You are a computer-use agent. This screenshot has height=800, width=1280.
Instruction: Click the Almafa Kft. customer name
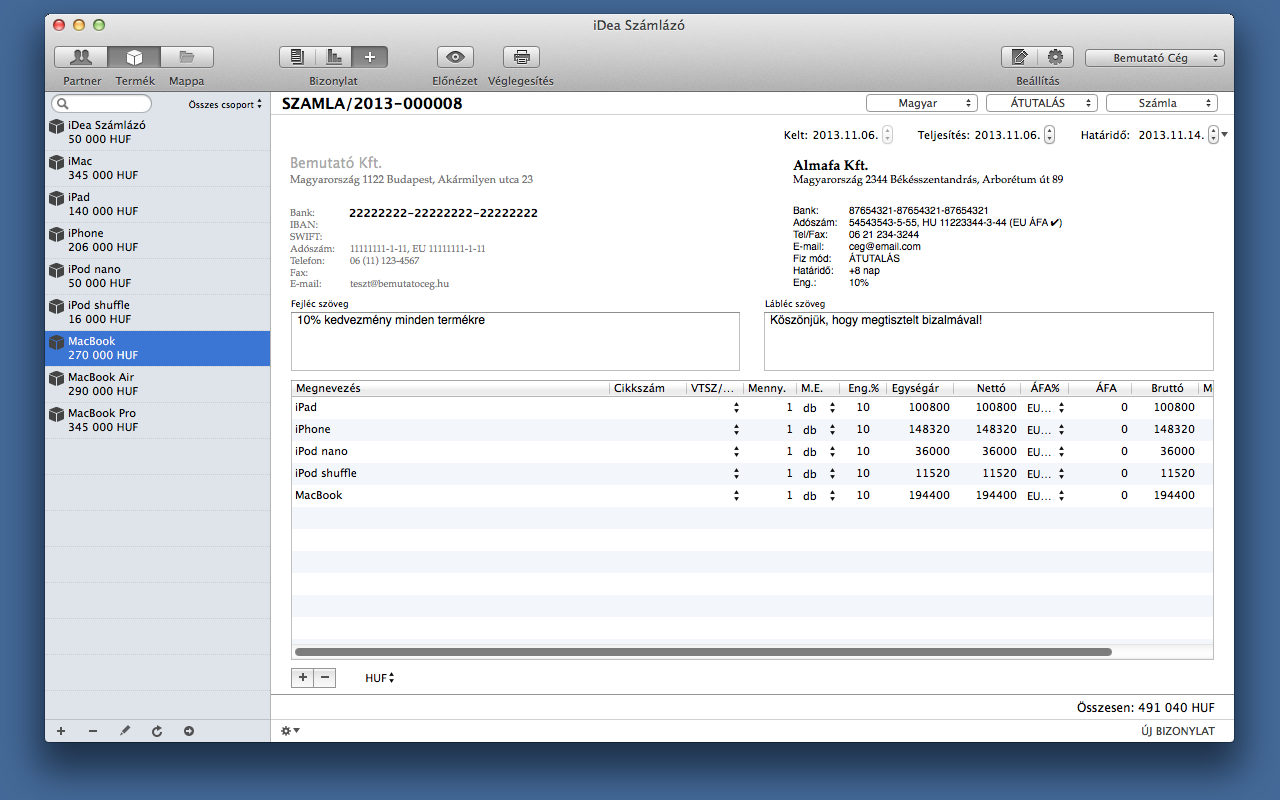[x=830, y=165]
